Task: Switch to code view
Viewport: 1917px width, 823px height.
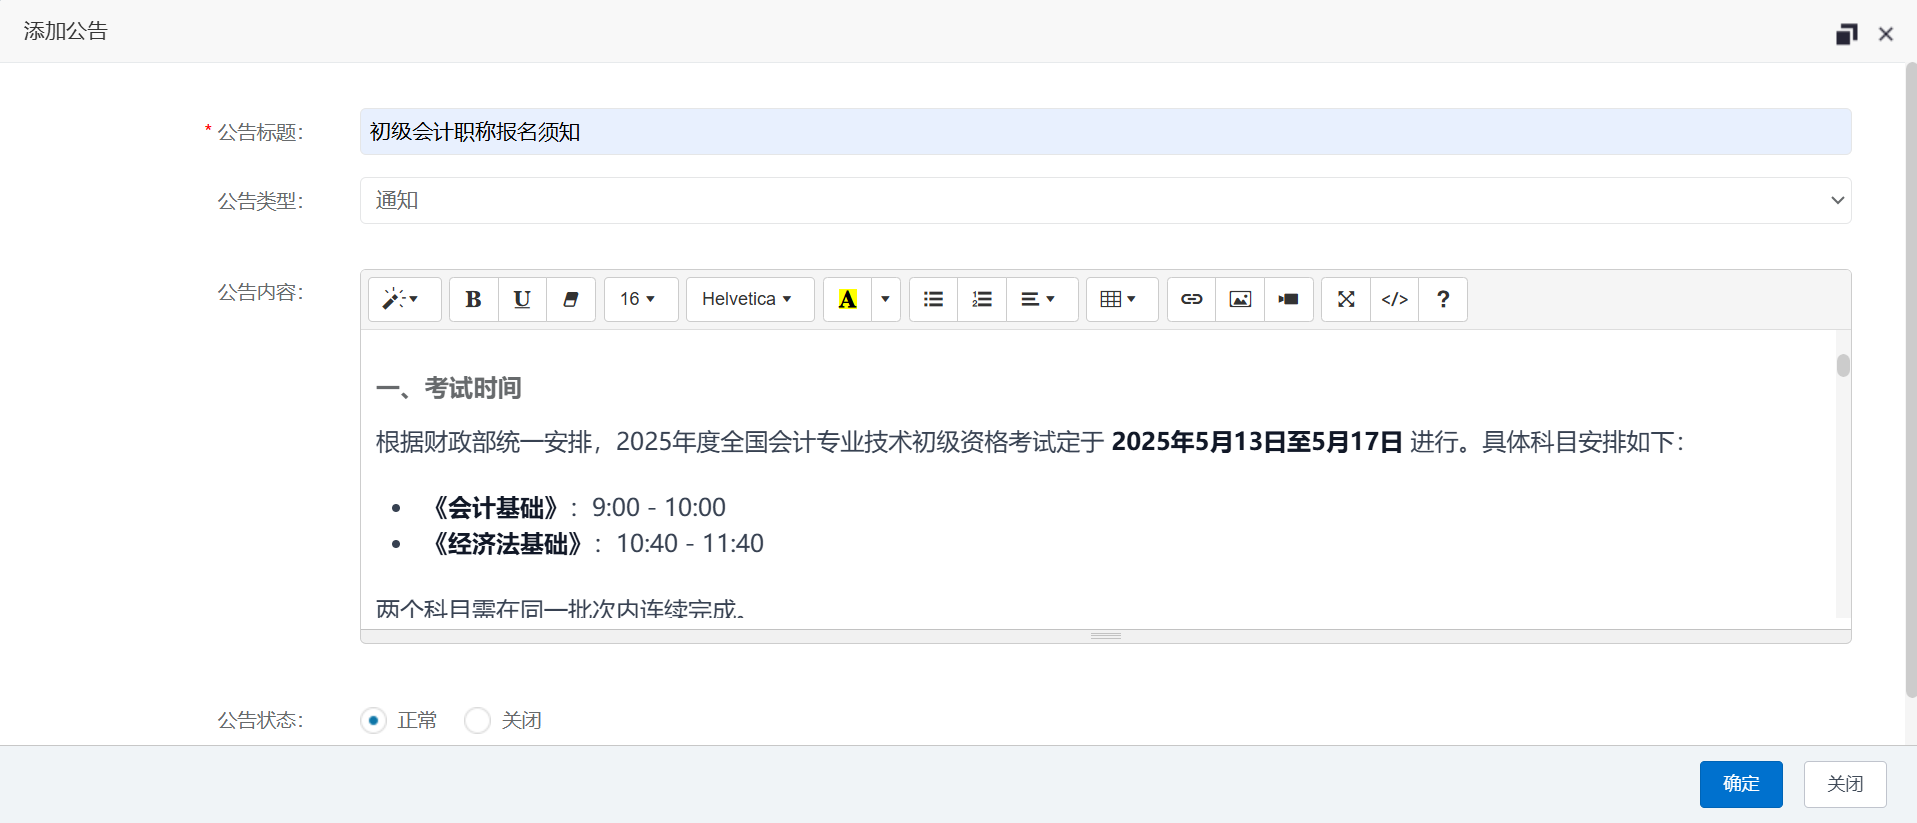Action: [x=1395, y=299]
